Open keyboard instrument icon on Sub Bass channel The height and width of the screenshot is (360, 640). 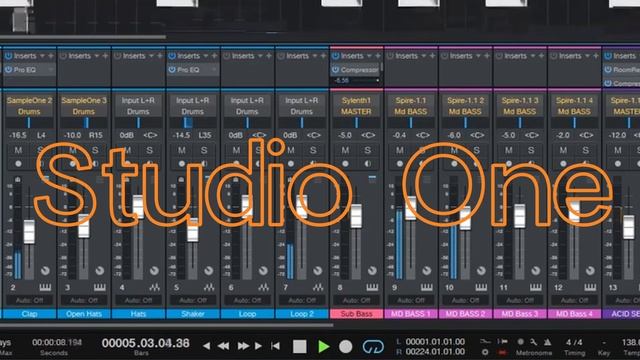372,288
